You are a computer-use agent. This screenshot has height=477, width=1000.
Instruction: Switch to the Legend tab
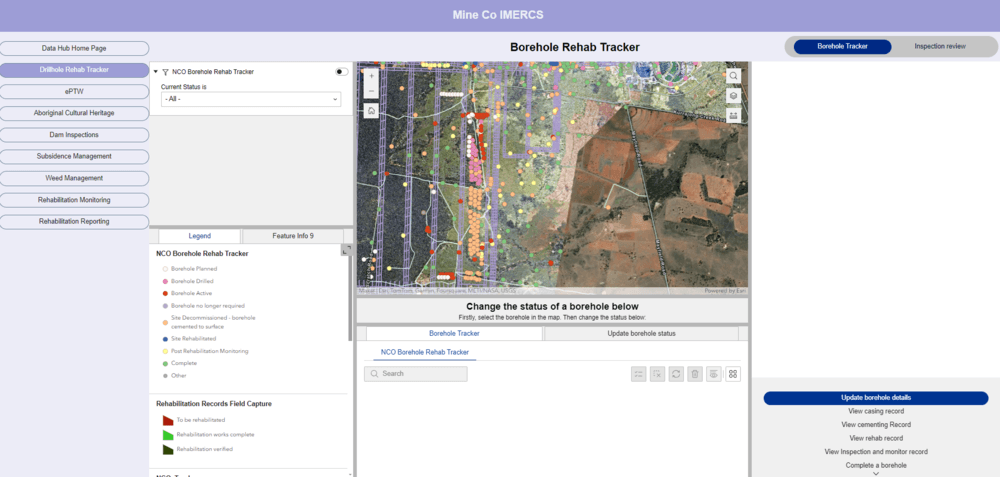pos(200,236)
